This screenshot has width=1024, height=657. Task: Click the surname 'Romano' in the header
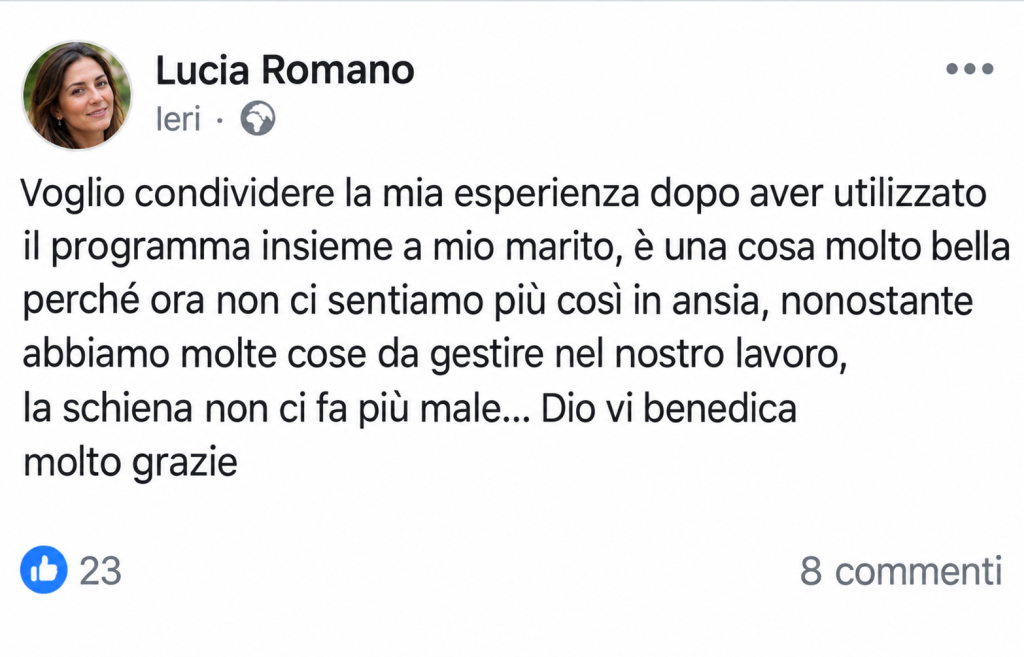coord(338,70)
